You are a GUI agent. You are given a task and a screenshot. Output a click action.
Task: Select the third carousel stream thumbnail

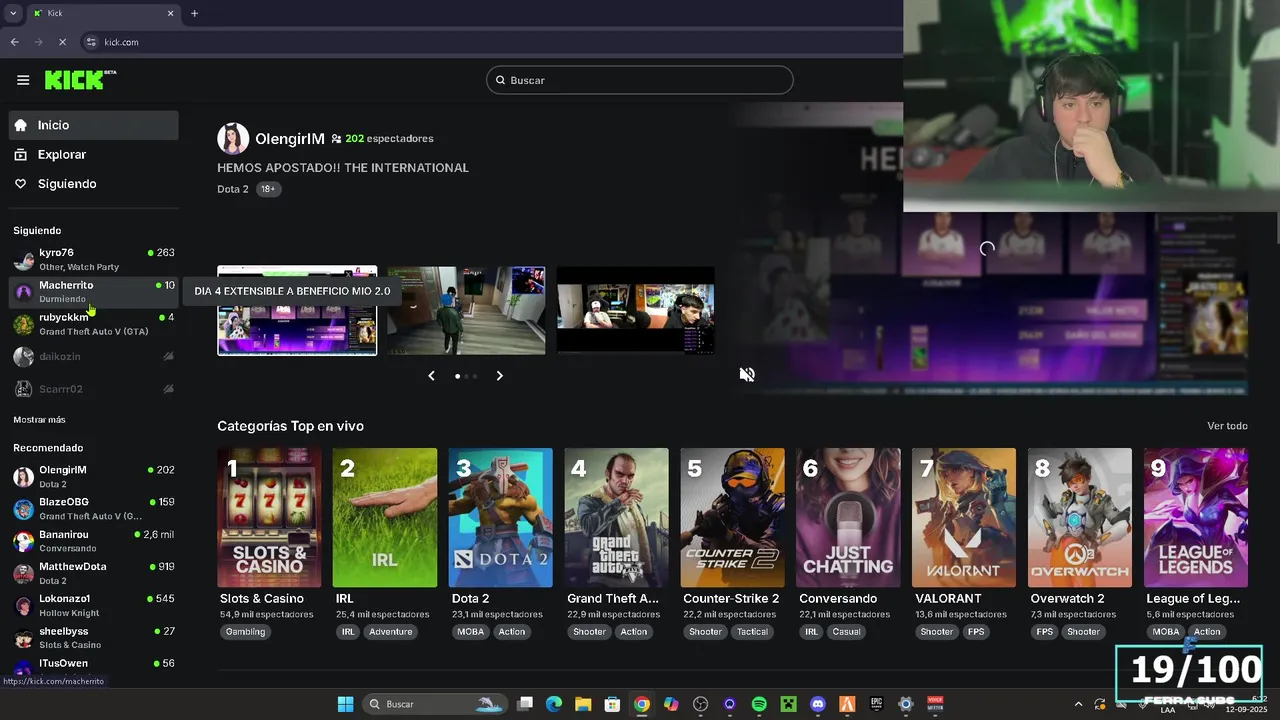click(636, 310)
